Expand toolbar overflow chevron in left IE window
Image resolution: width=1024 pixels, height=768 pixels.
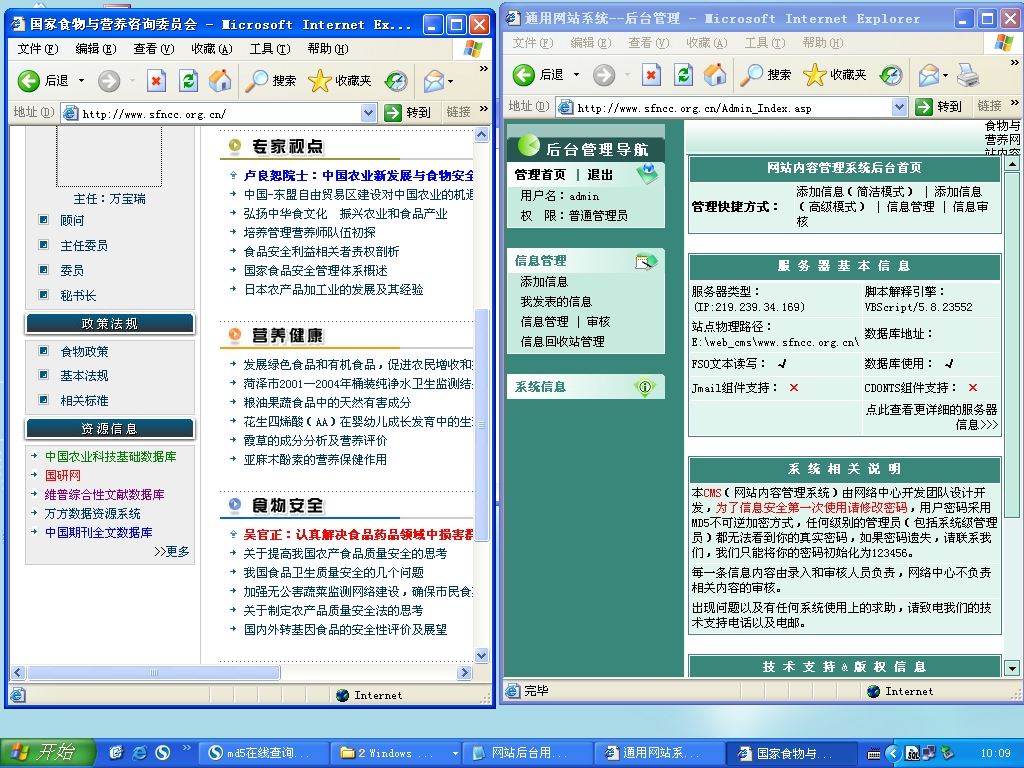point(483,69)
